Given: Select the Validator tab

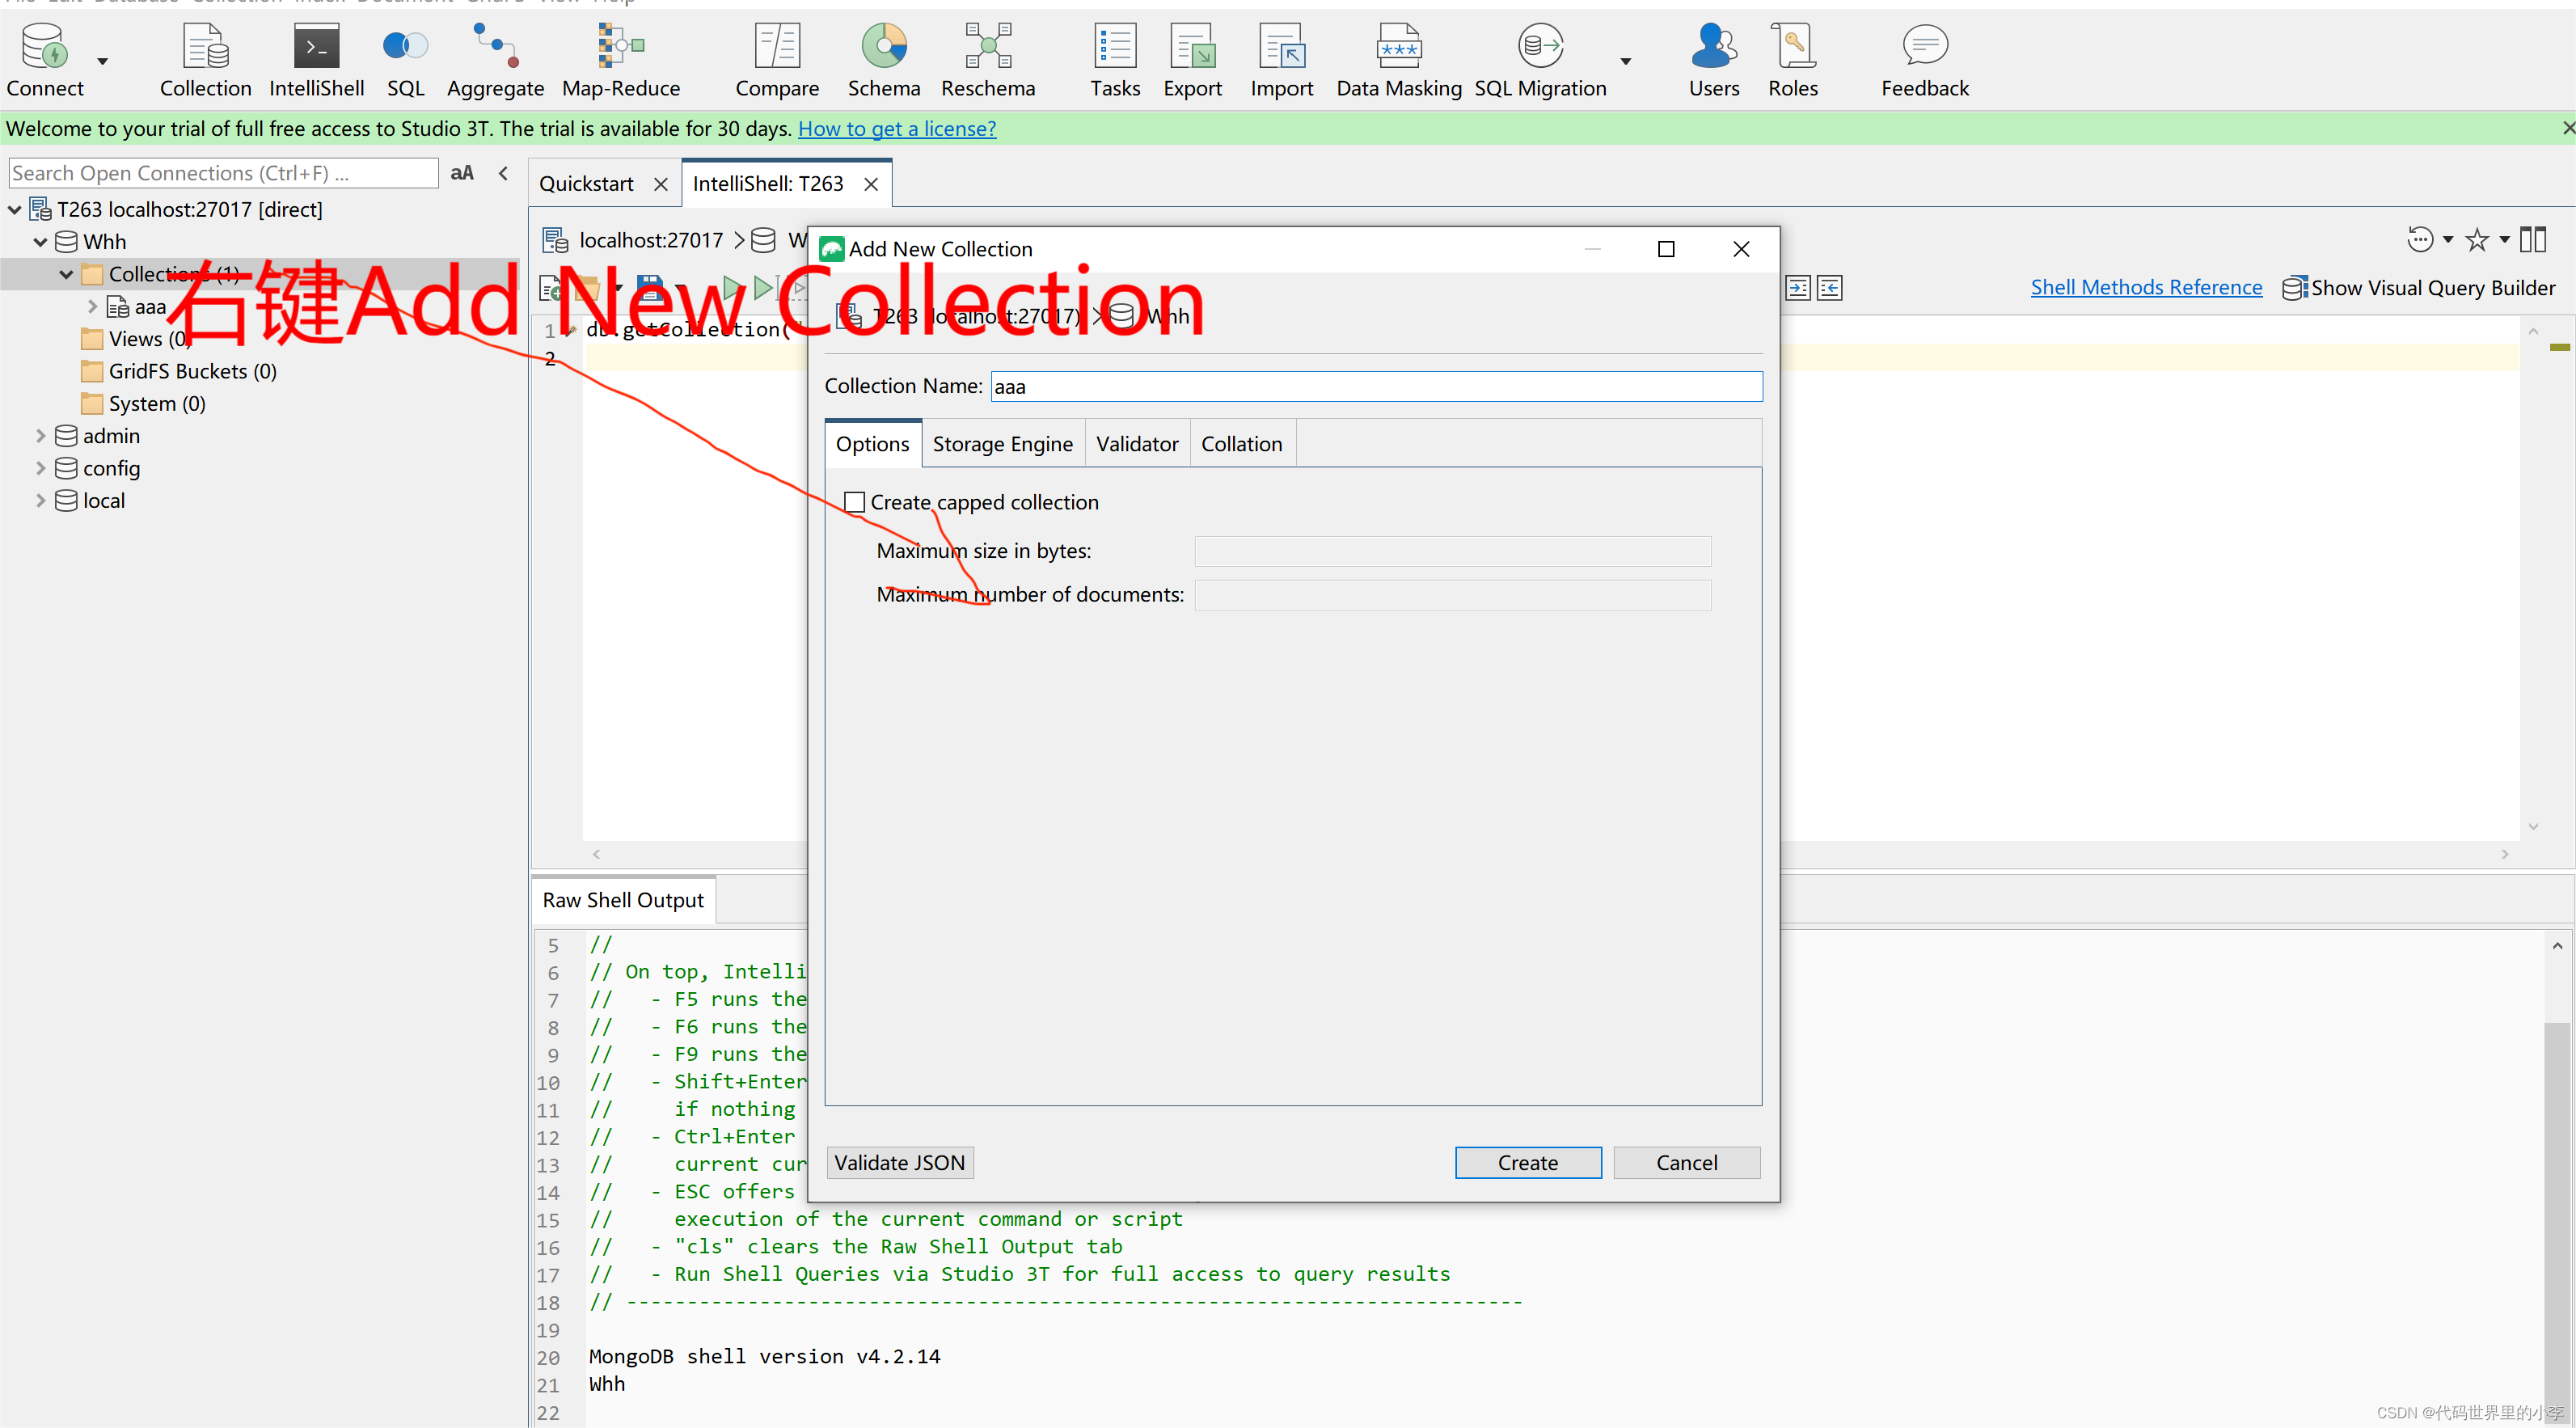Looking at the screenshot, I should [x=1136, y=444].
